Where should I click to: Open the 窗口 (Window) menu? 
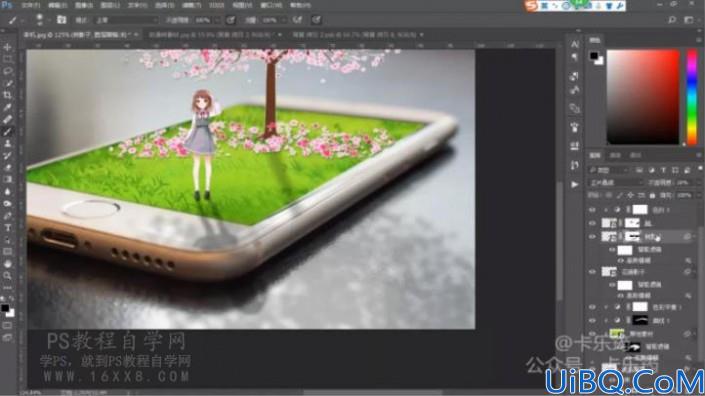271,5
